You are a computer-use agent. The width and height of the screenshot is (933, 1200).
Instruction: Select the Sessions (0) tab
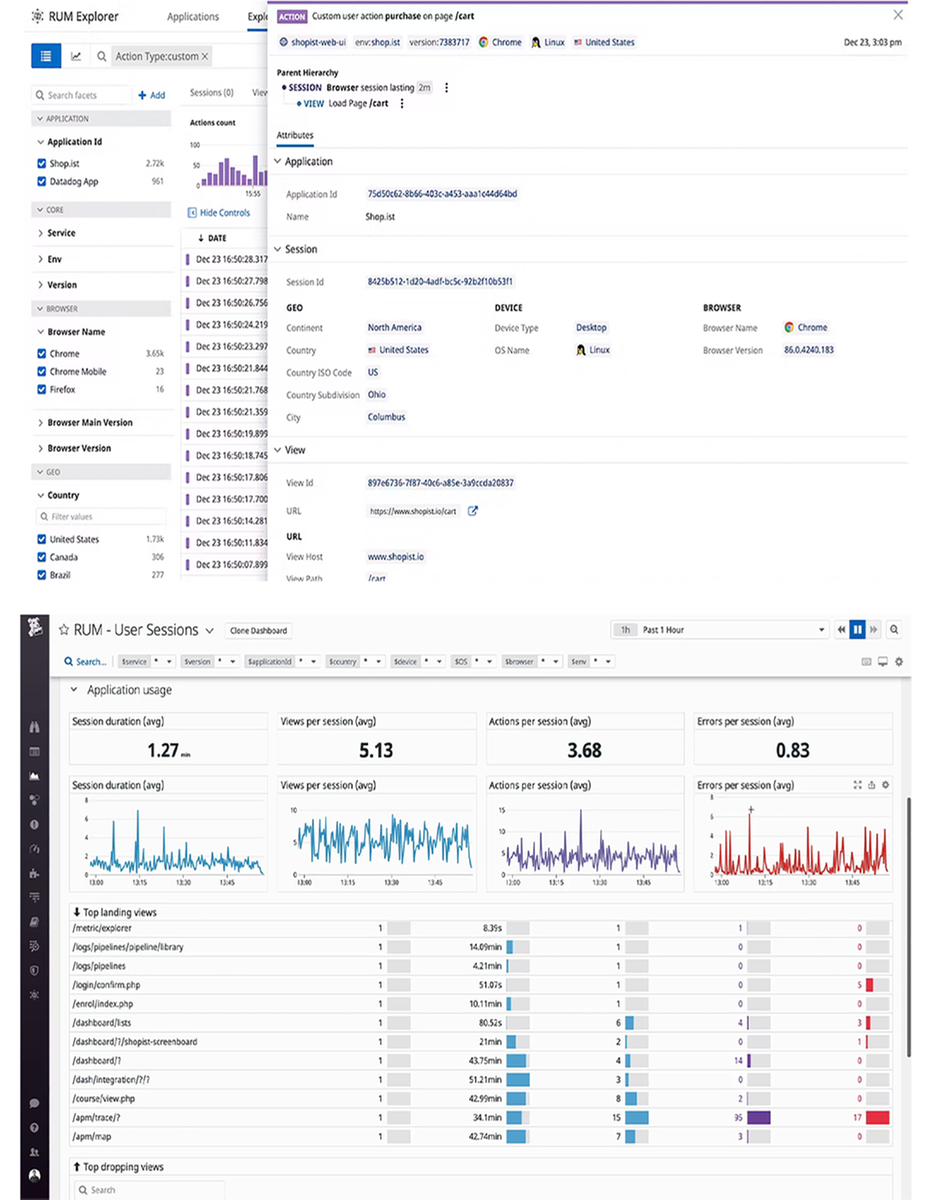212,93
